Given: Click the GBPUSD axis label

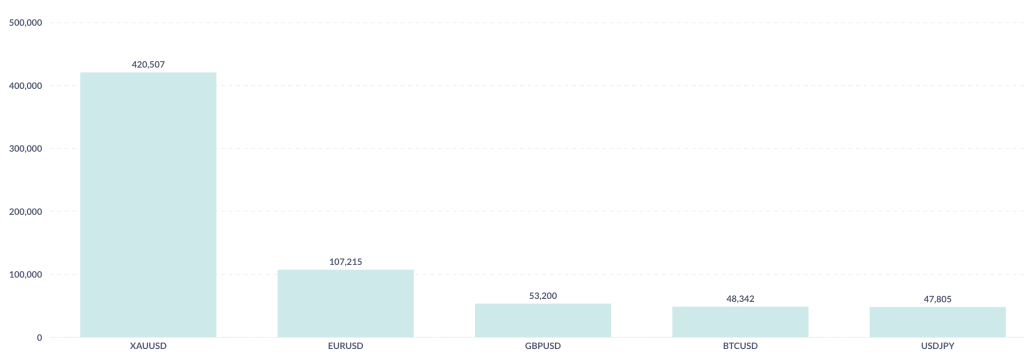Looking at the screenshot, I should (x=543, y=346).
